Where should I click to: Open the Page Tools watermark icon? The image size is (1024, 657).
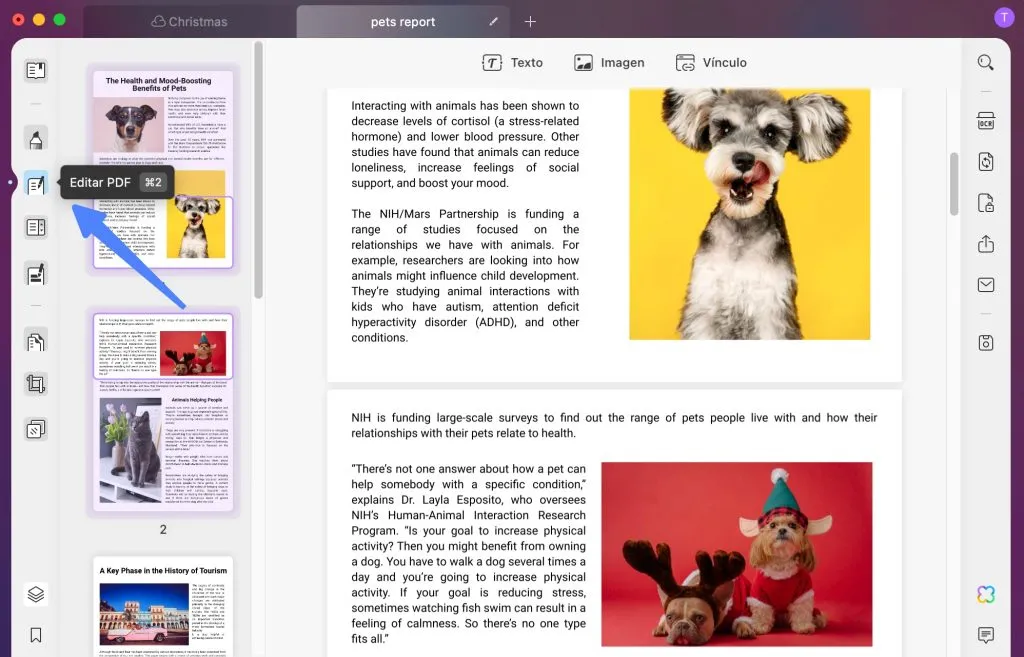[x=36, y=429]
